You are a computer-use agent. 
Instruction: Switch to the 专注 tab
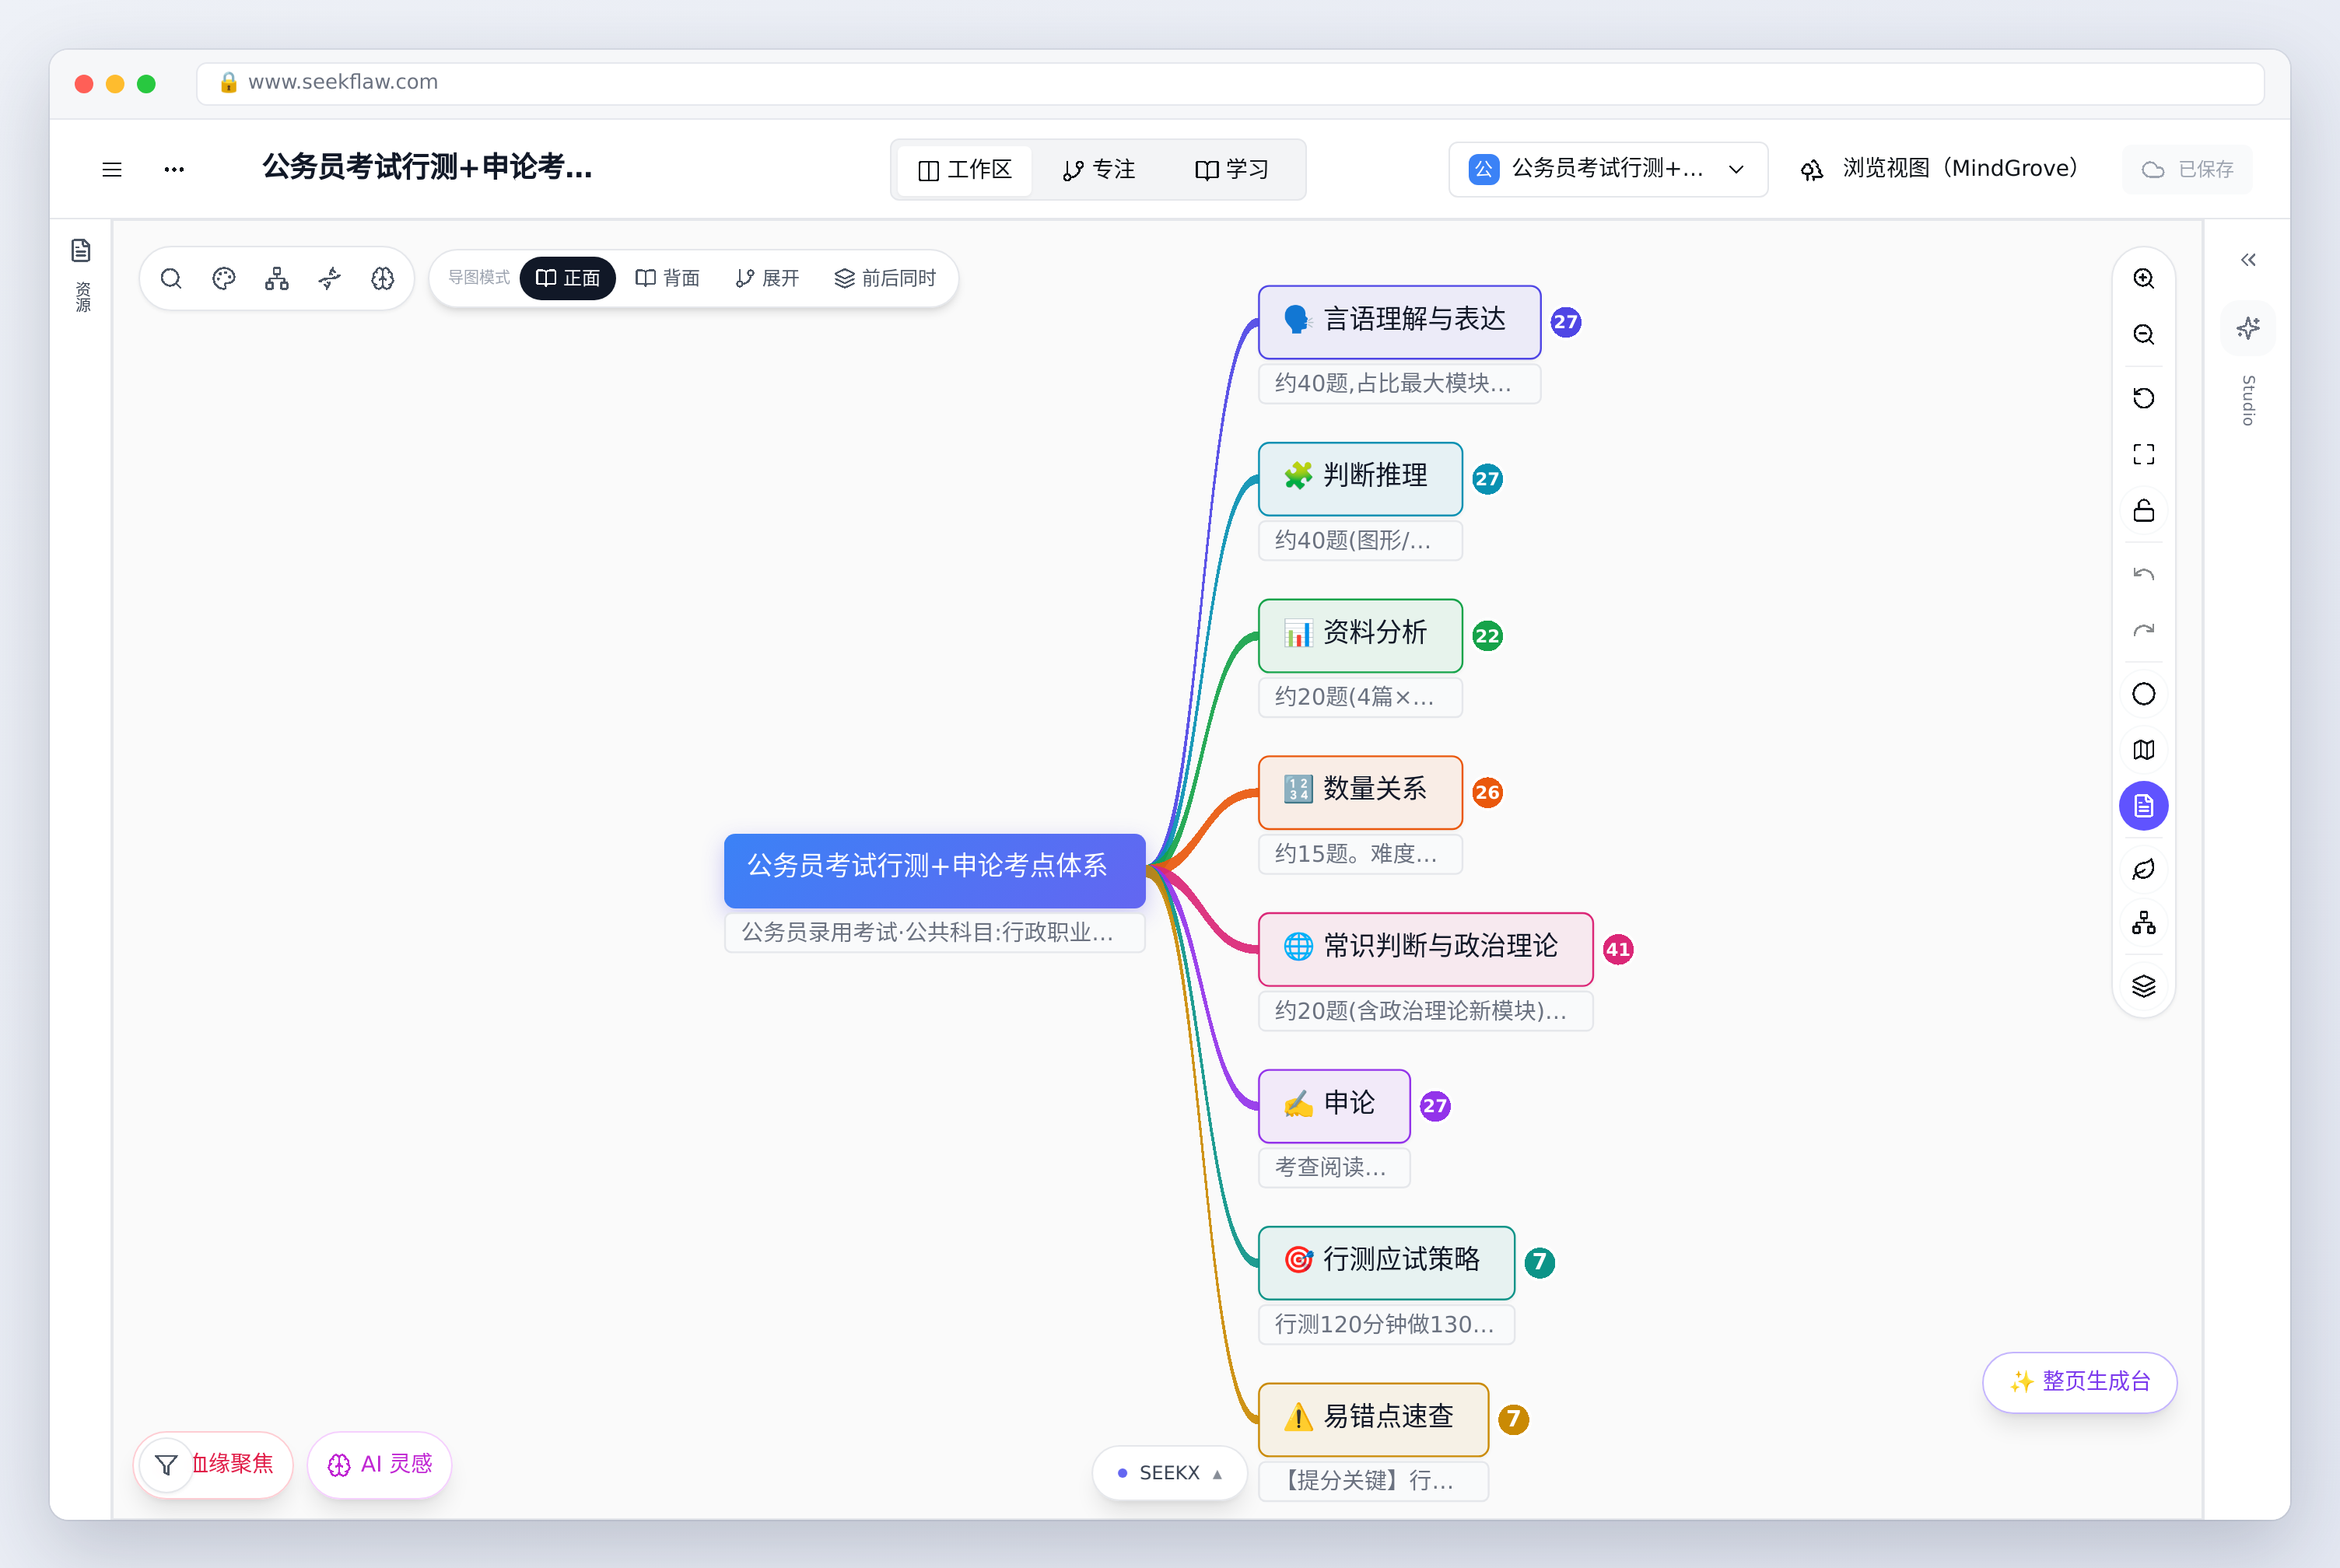click(x=1099, y=170)
